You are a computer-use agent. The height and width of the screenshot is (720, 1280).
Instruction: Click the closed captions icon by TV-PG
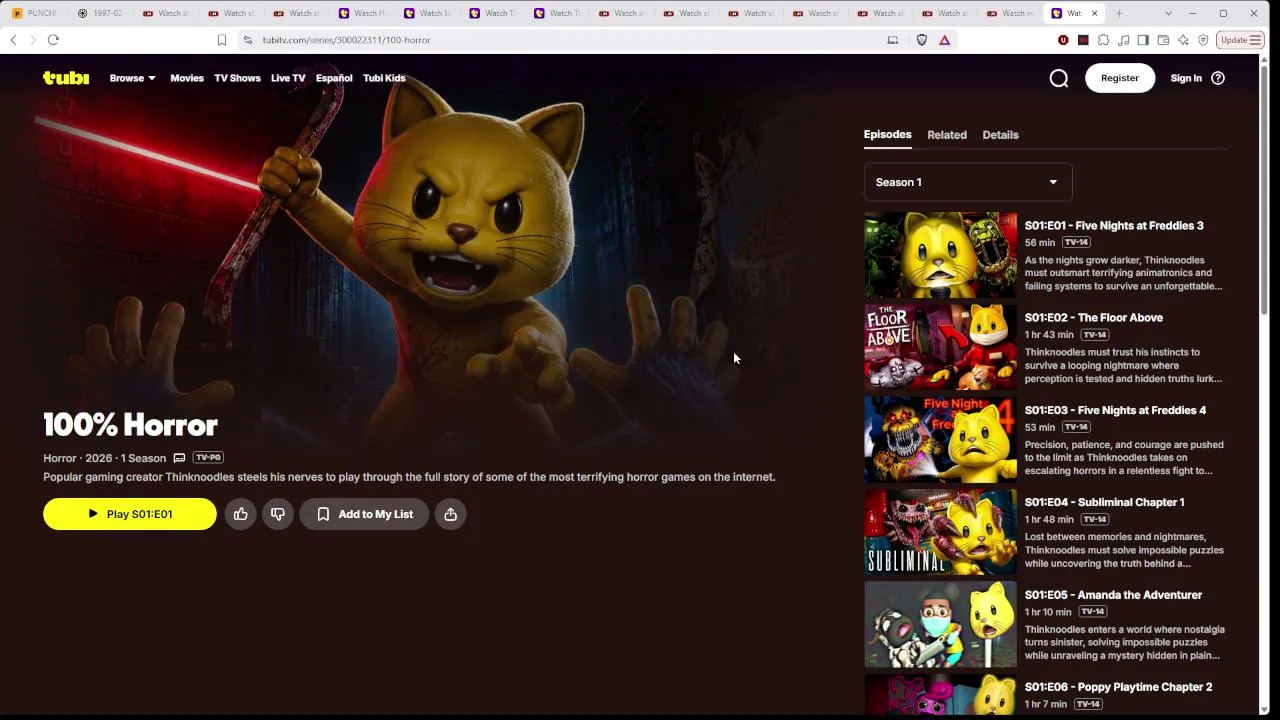[180, 458]
